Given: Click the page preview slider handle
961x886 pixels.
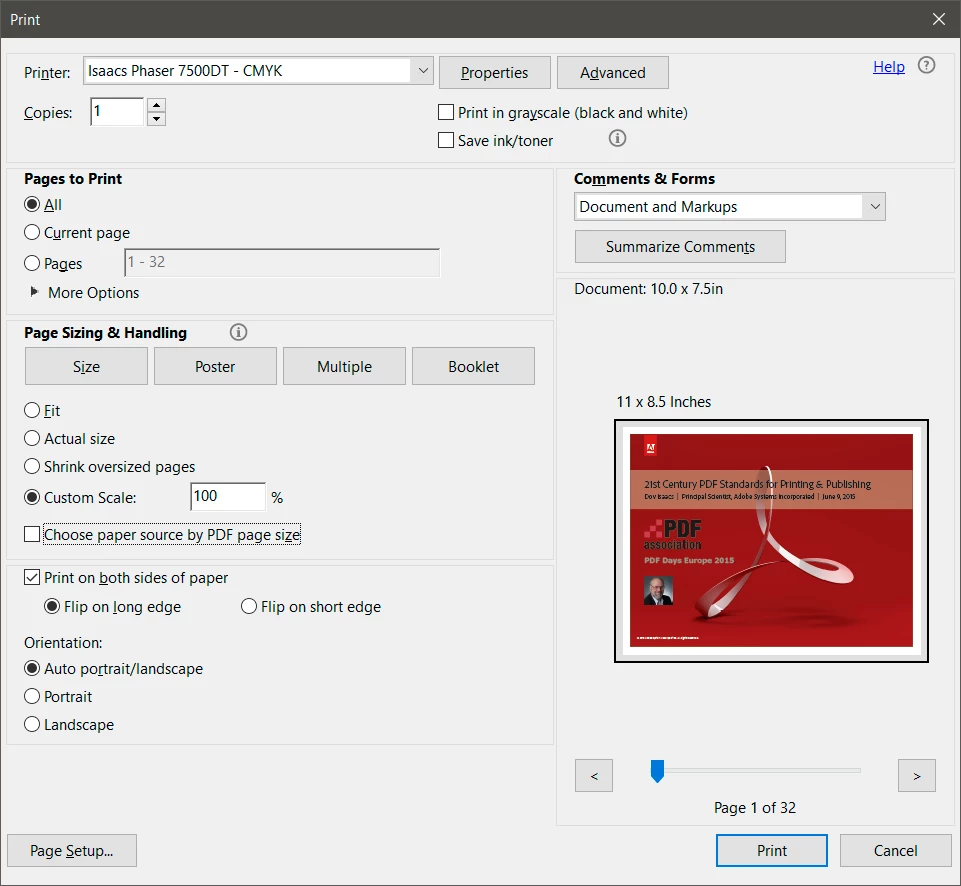Looking at the screenshot, I should pos(657,771).
